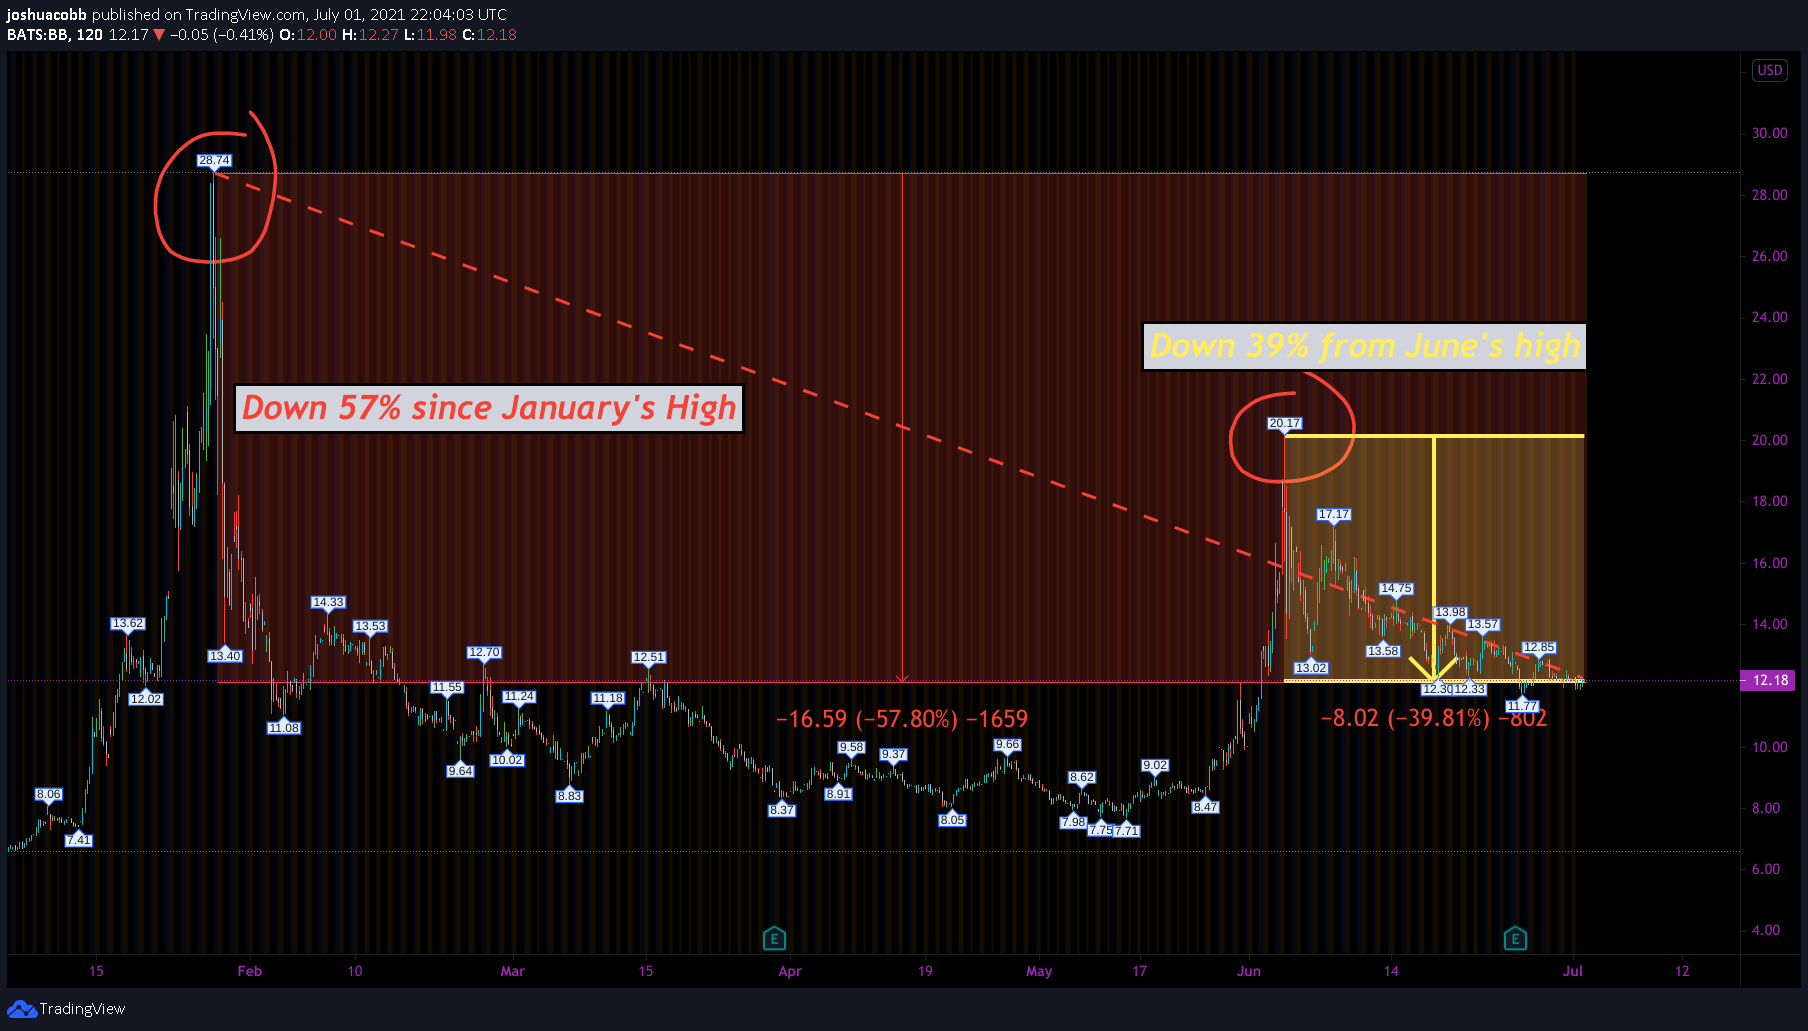Click the BATS:BB symbol title
Screen dimensions: 1808x1031
(38, 34)
